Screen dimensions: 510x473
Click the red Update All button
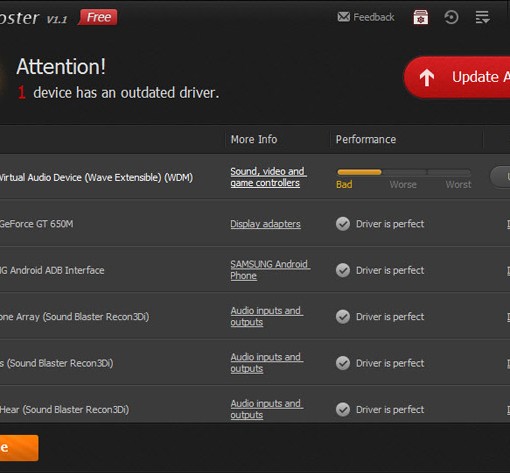tap(457, 77)
